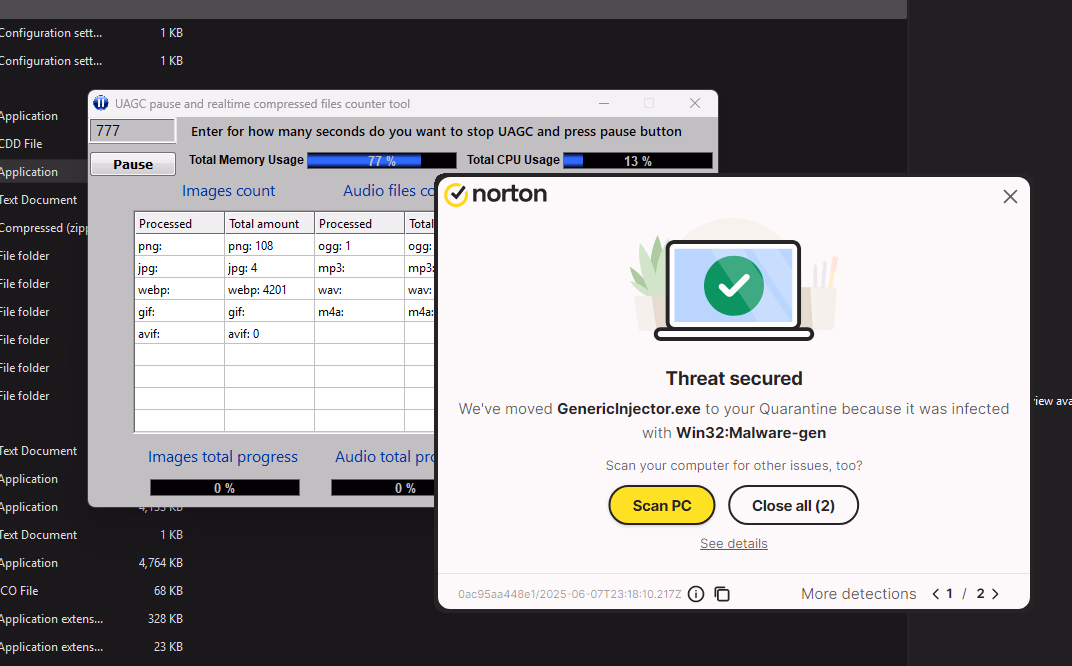
Task: Click the seconds input field showing 777
Action: point(133,131)
